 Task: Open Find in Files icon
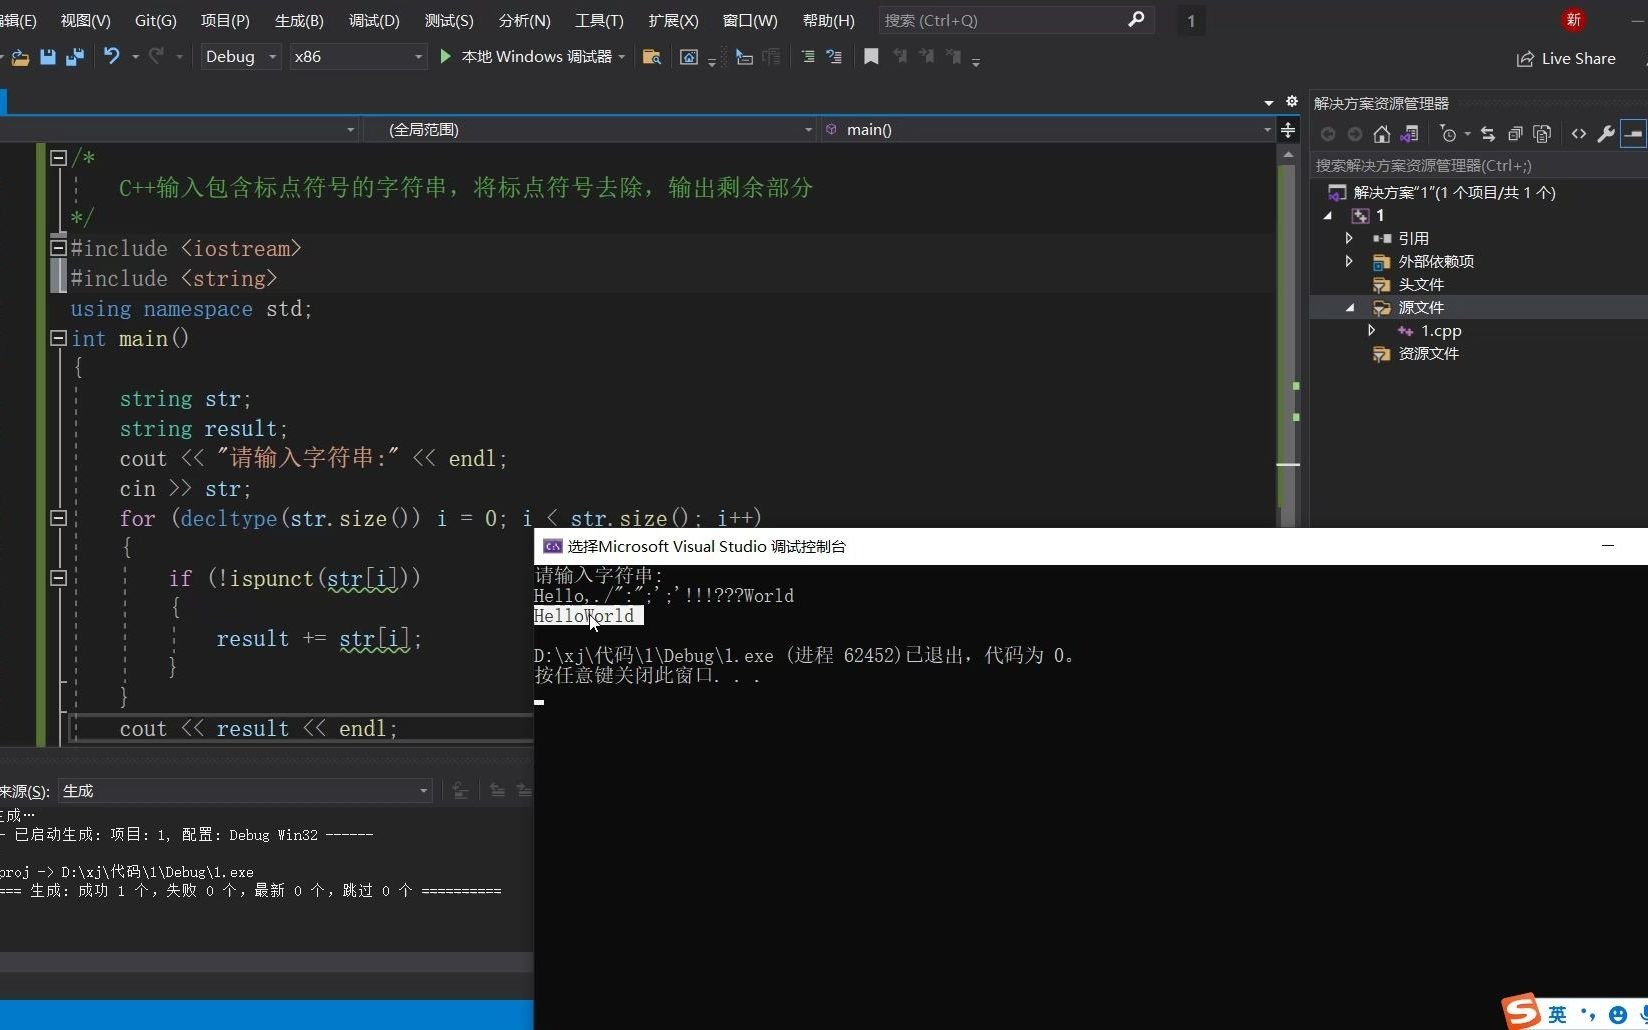[x=651, y=57]
